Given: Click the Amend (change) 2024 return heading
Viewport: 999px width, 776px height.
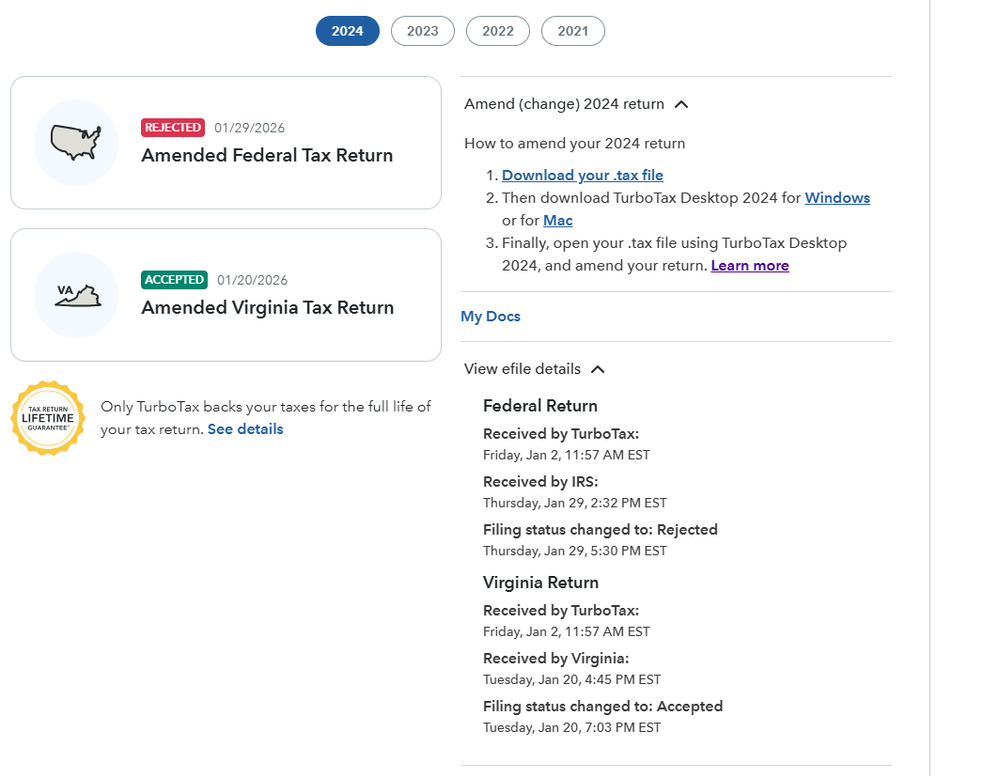Looking at the screenshot, I should click(x=564, y=104).
